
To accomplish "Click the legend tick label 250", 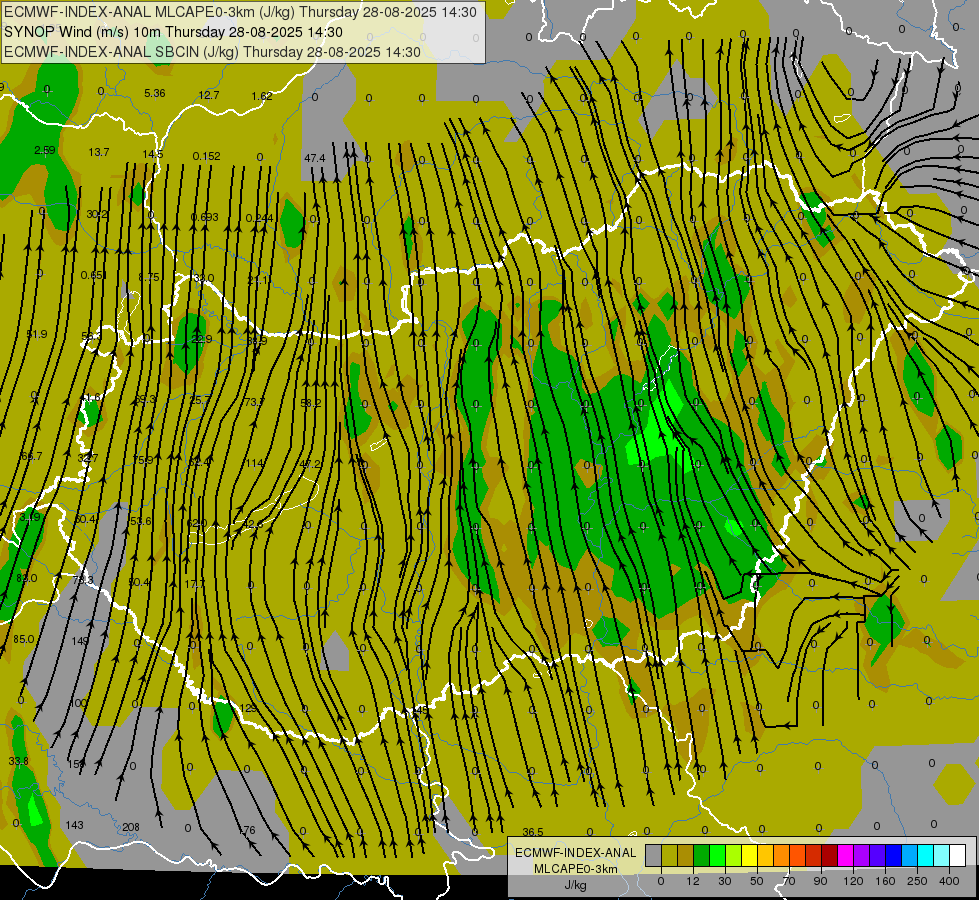I will pos(917,881).
